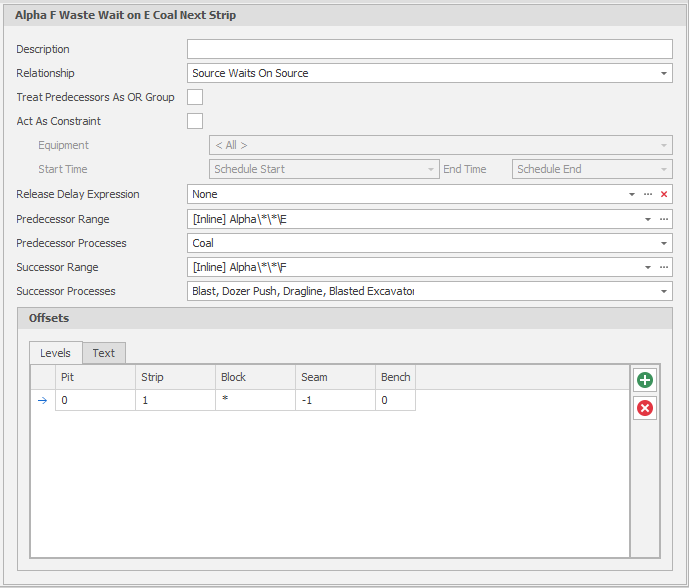Click the Seam column header

pos(335,377)
